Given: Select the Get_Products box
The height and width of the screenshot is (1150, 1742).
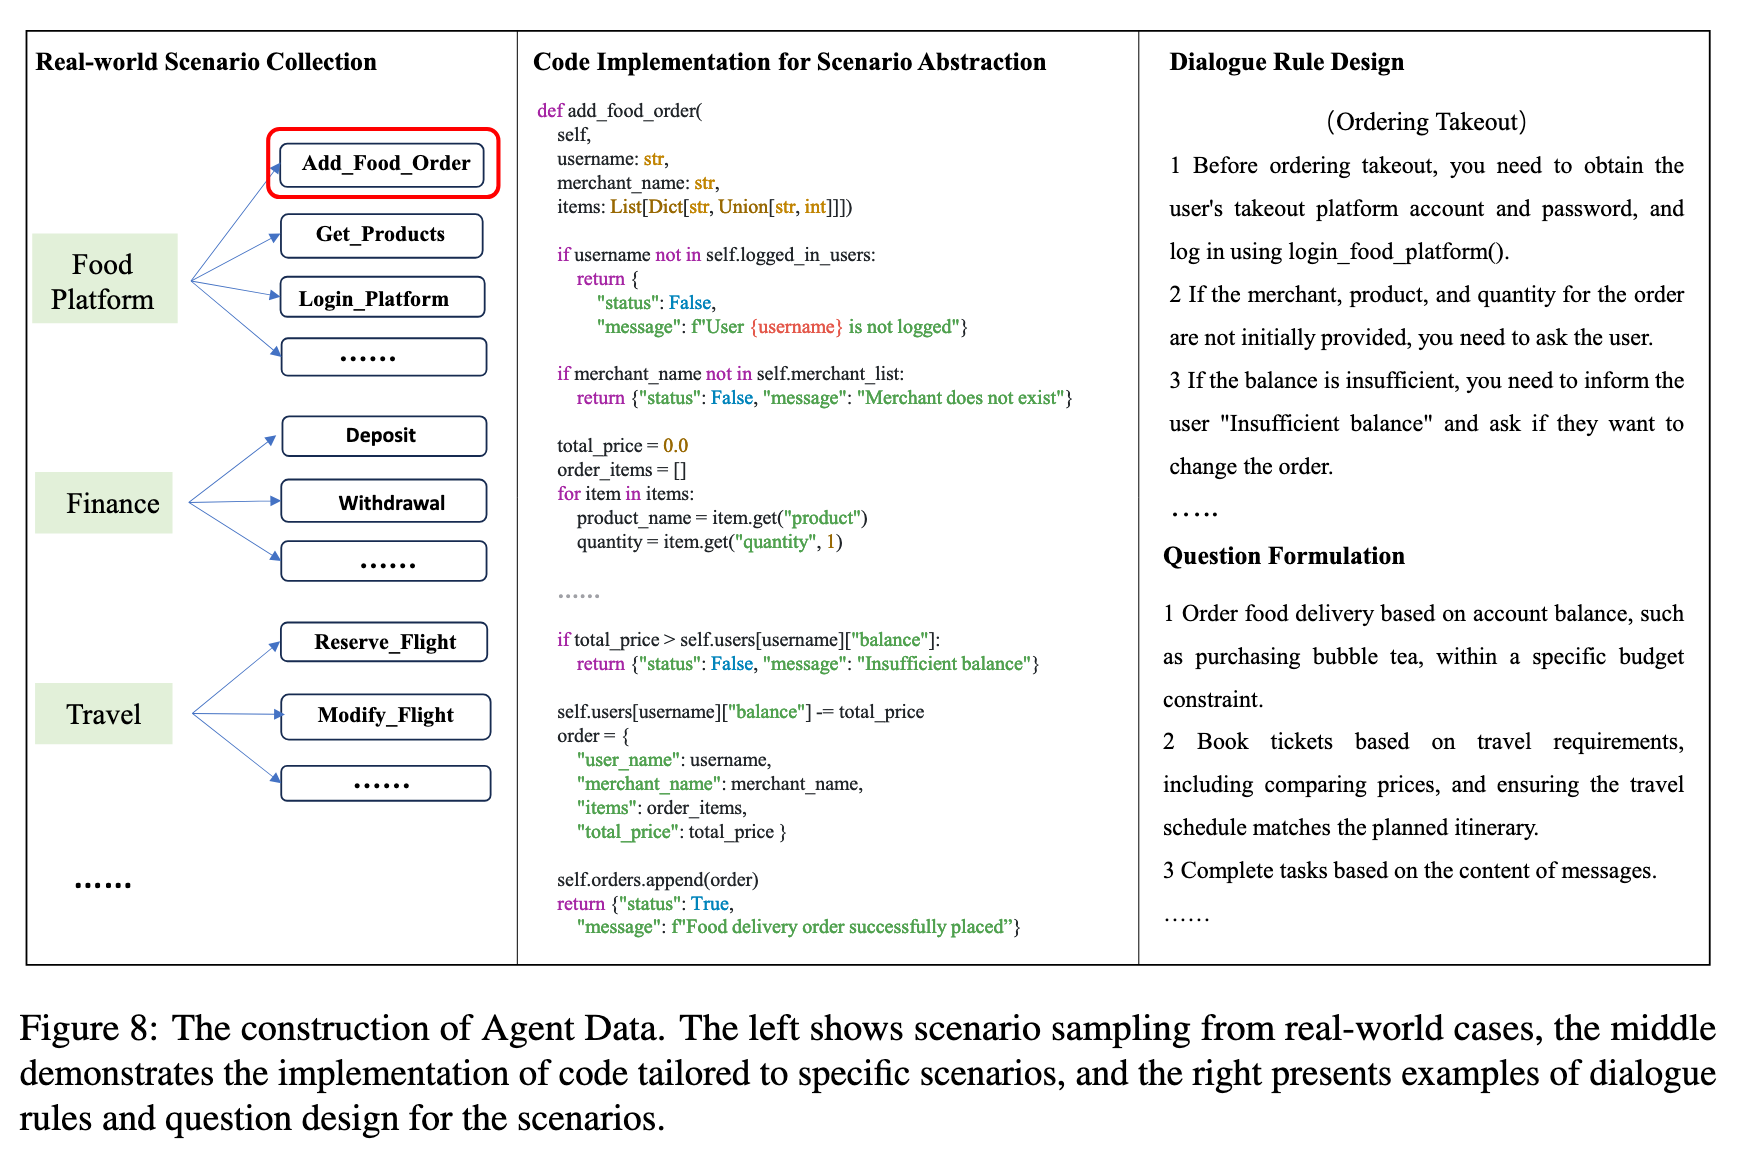Looking at the screenshot, I should [x=381, y=235].
